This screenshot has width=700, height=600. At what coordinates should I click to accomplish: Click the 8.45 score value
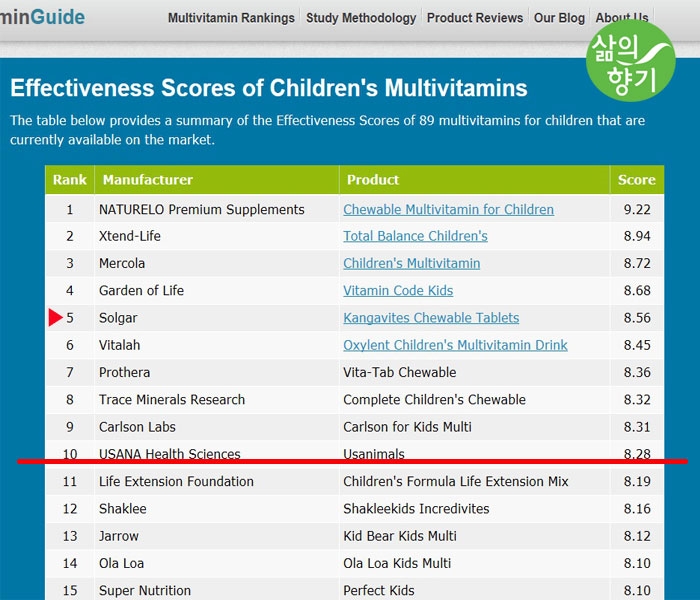[x=637, y=345]
